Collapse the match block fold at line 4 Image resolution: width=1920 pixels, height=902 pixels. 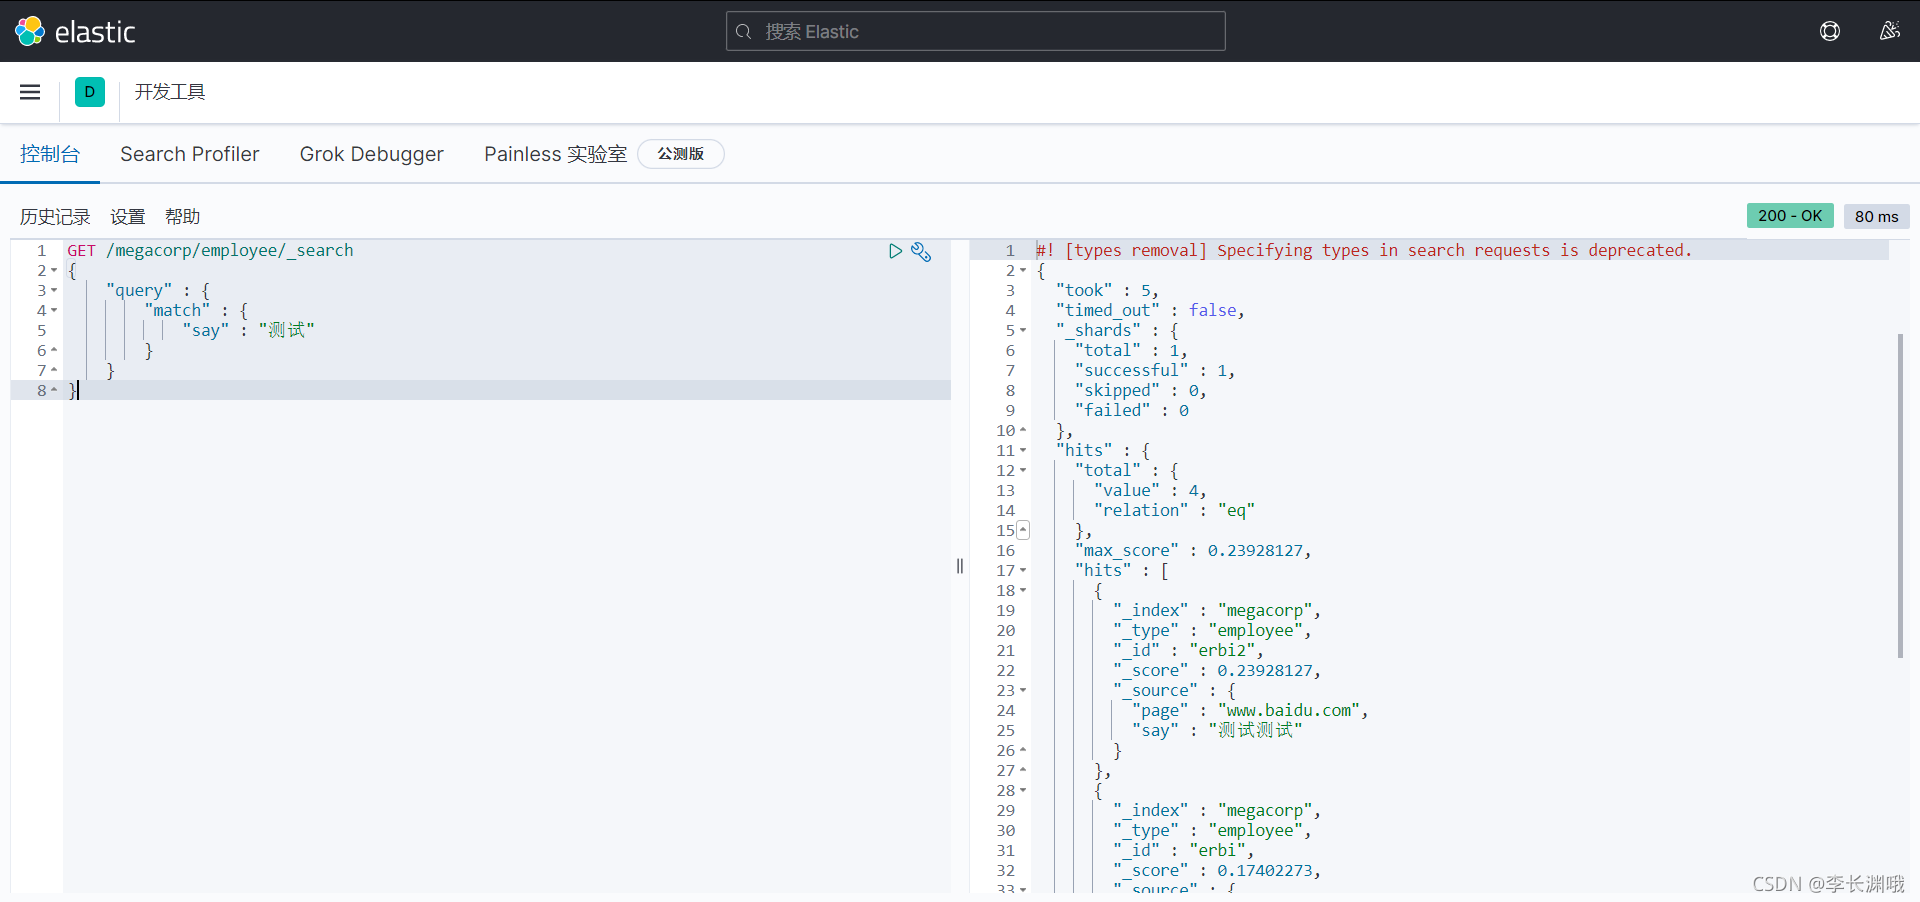click(54, 311)
